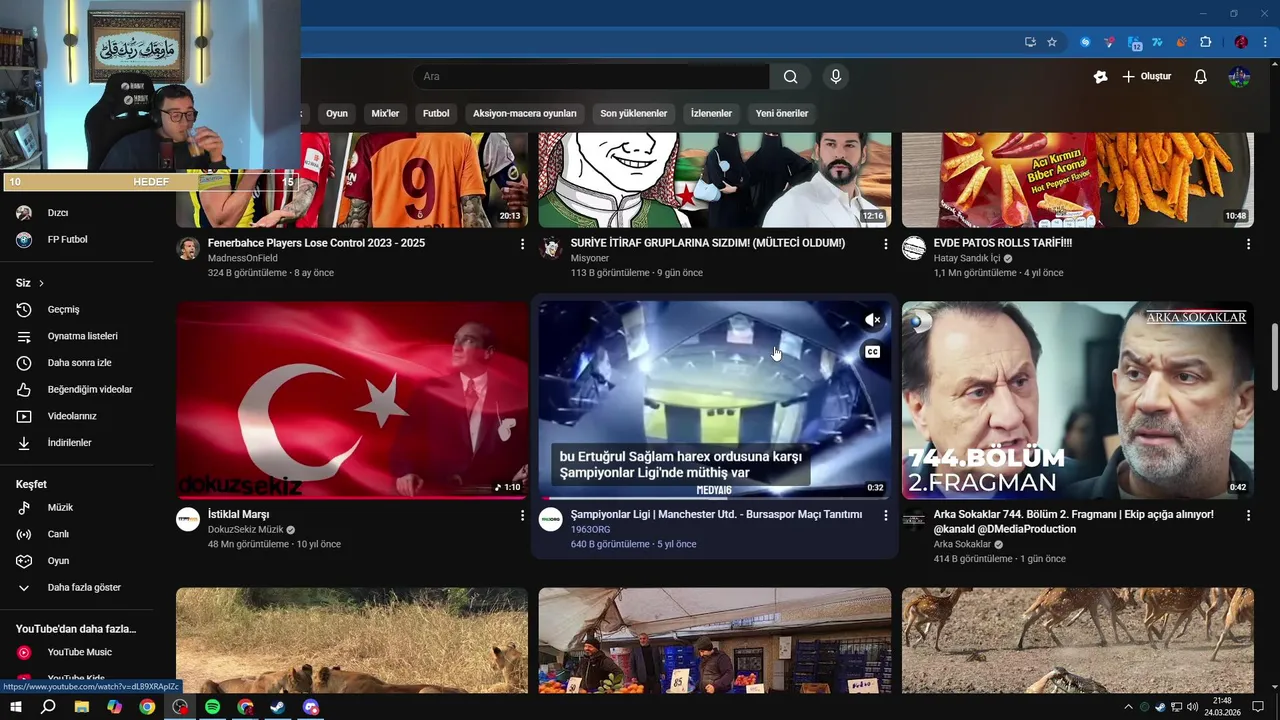The image size is (1280, 720).
Task: Open options for Arka Sokaklar video
Action: 1248,515
